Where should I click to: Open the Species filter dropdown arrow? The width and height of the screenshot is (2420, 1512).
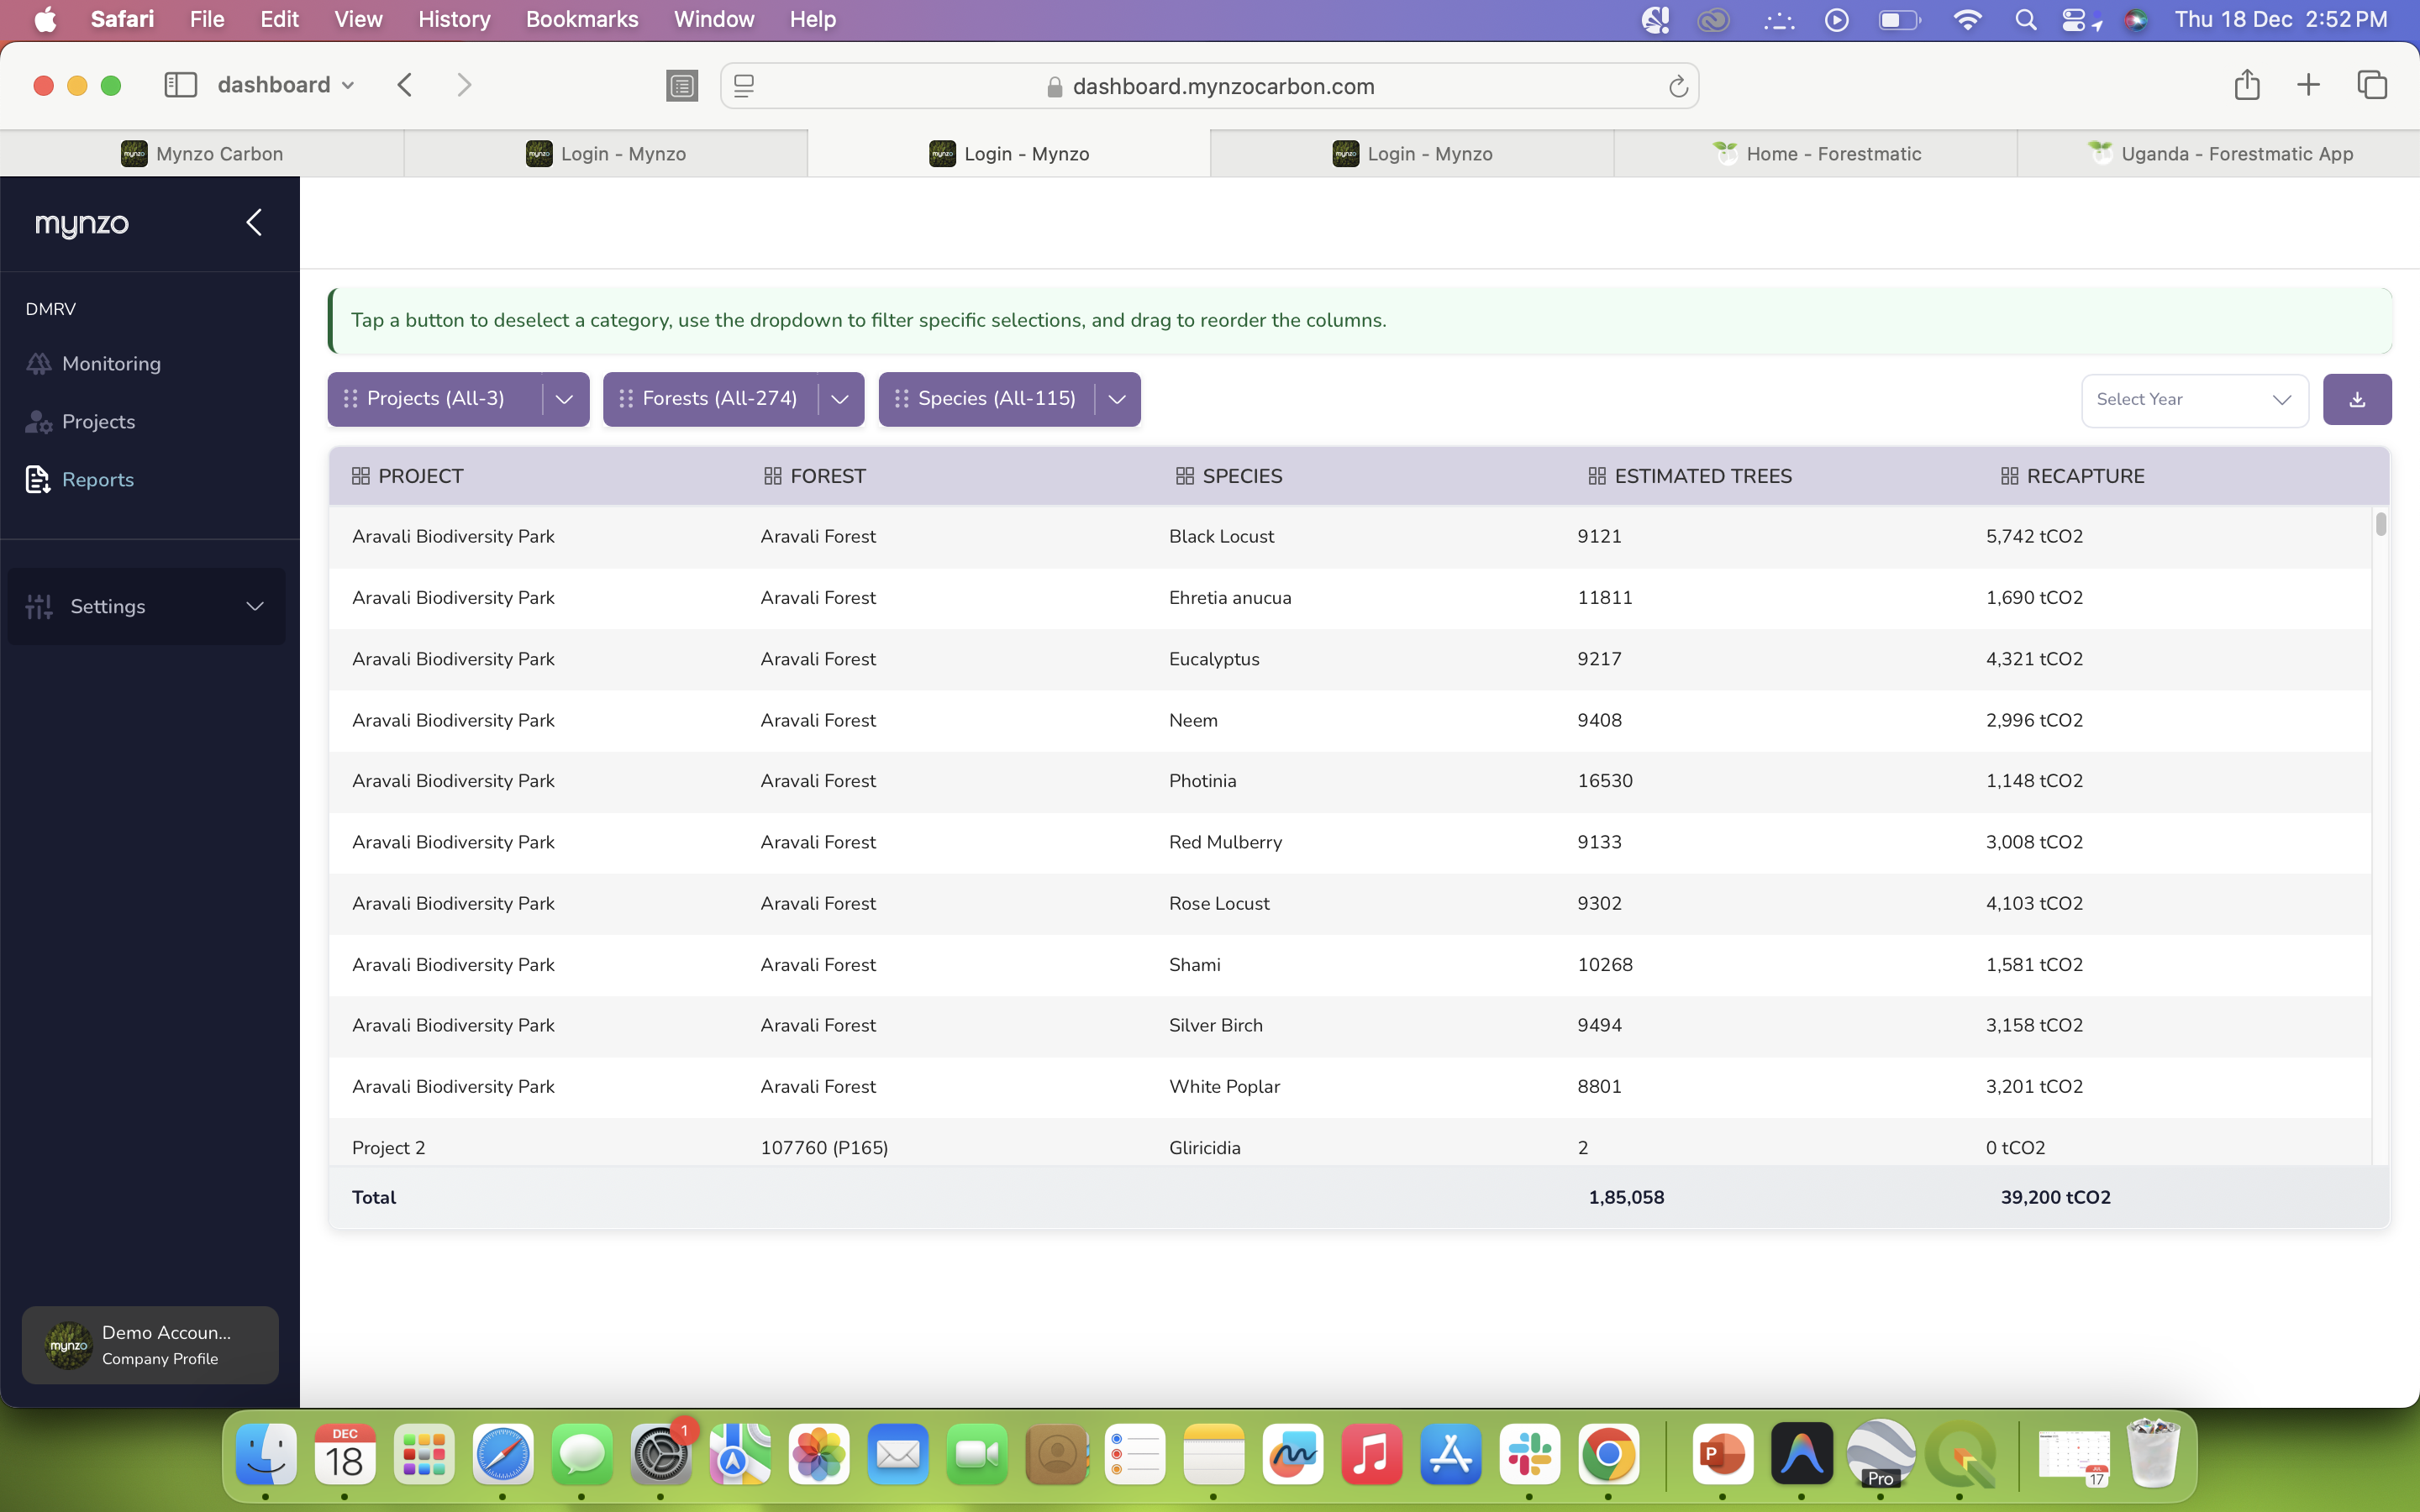pyautogui.click(x=1117, y=399)
